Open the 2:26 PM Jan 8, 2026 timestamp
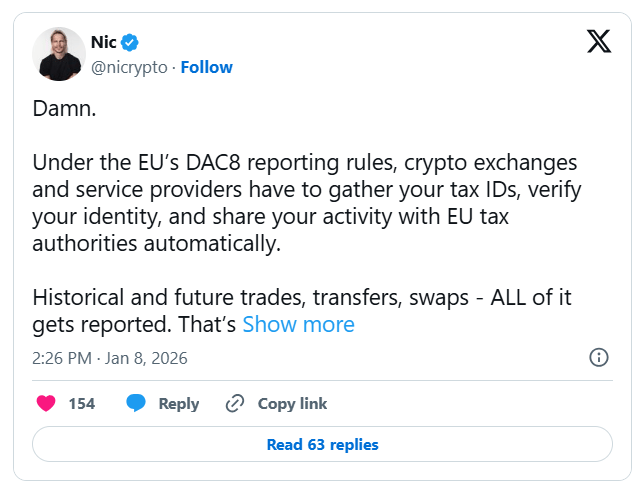 pyautogui.click(x=110, y=357)
